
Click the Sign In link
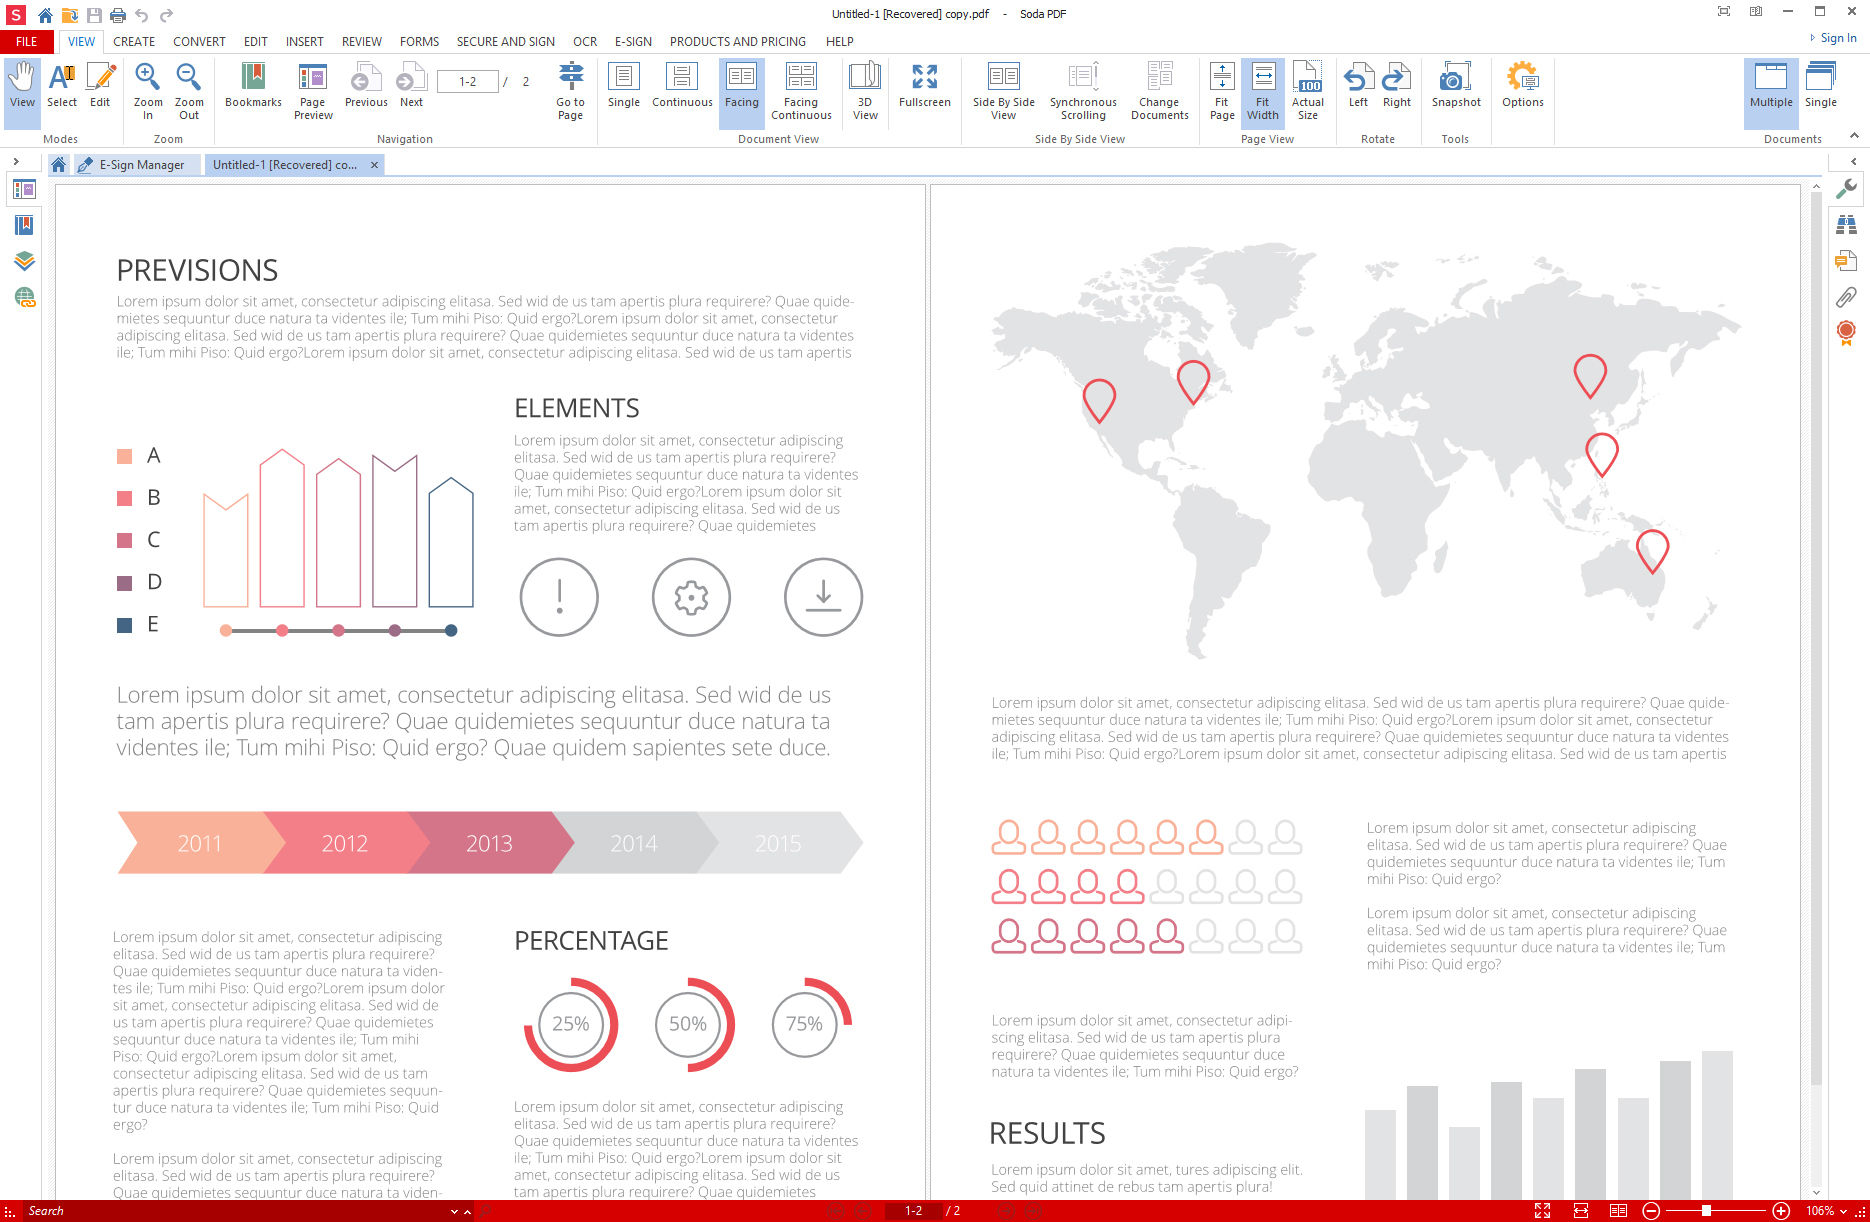click(x=1837, y=38)
